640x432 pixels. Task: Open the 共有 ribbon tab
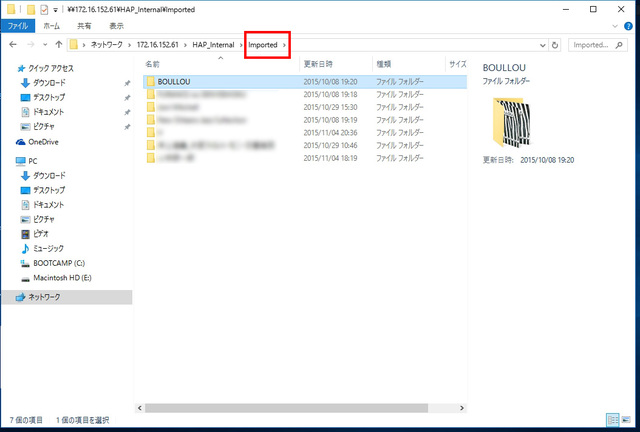point(84,26)
